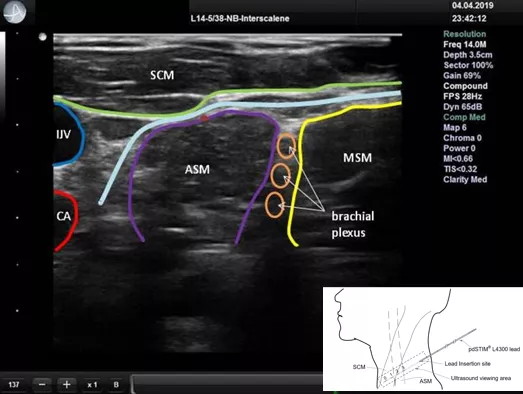
Task: Click the Freq 14.0M parameter
Action: pos(464,44)
